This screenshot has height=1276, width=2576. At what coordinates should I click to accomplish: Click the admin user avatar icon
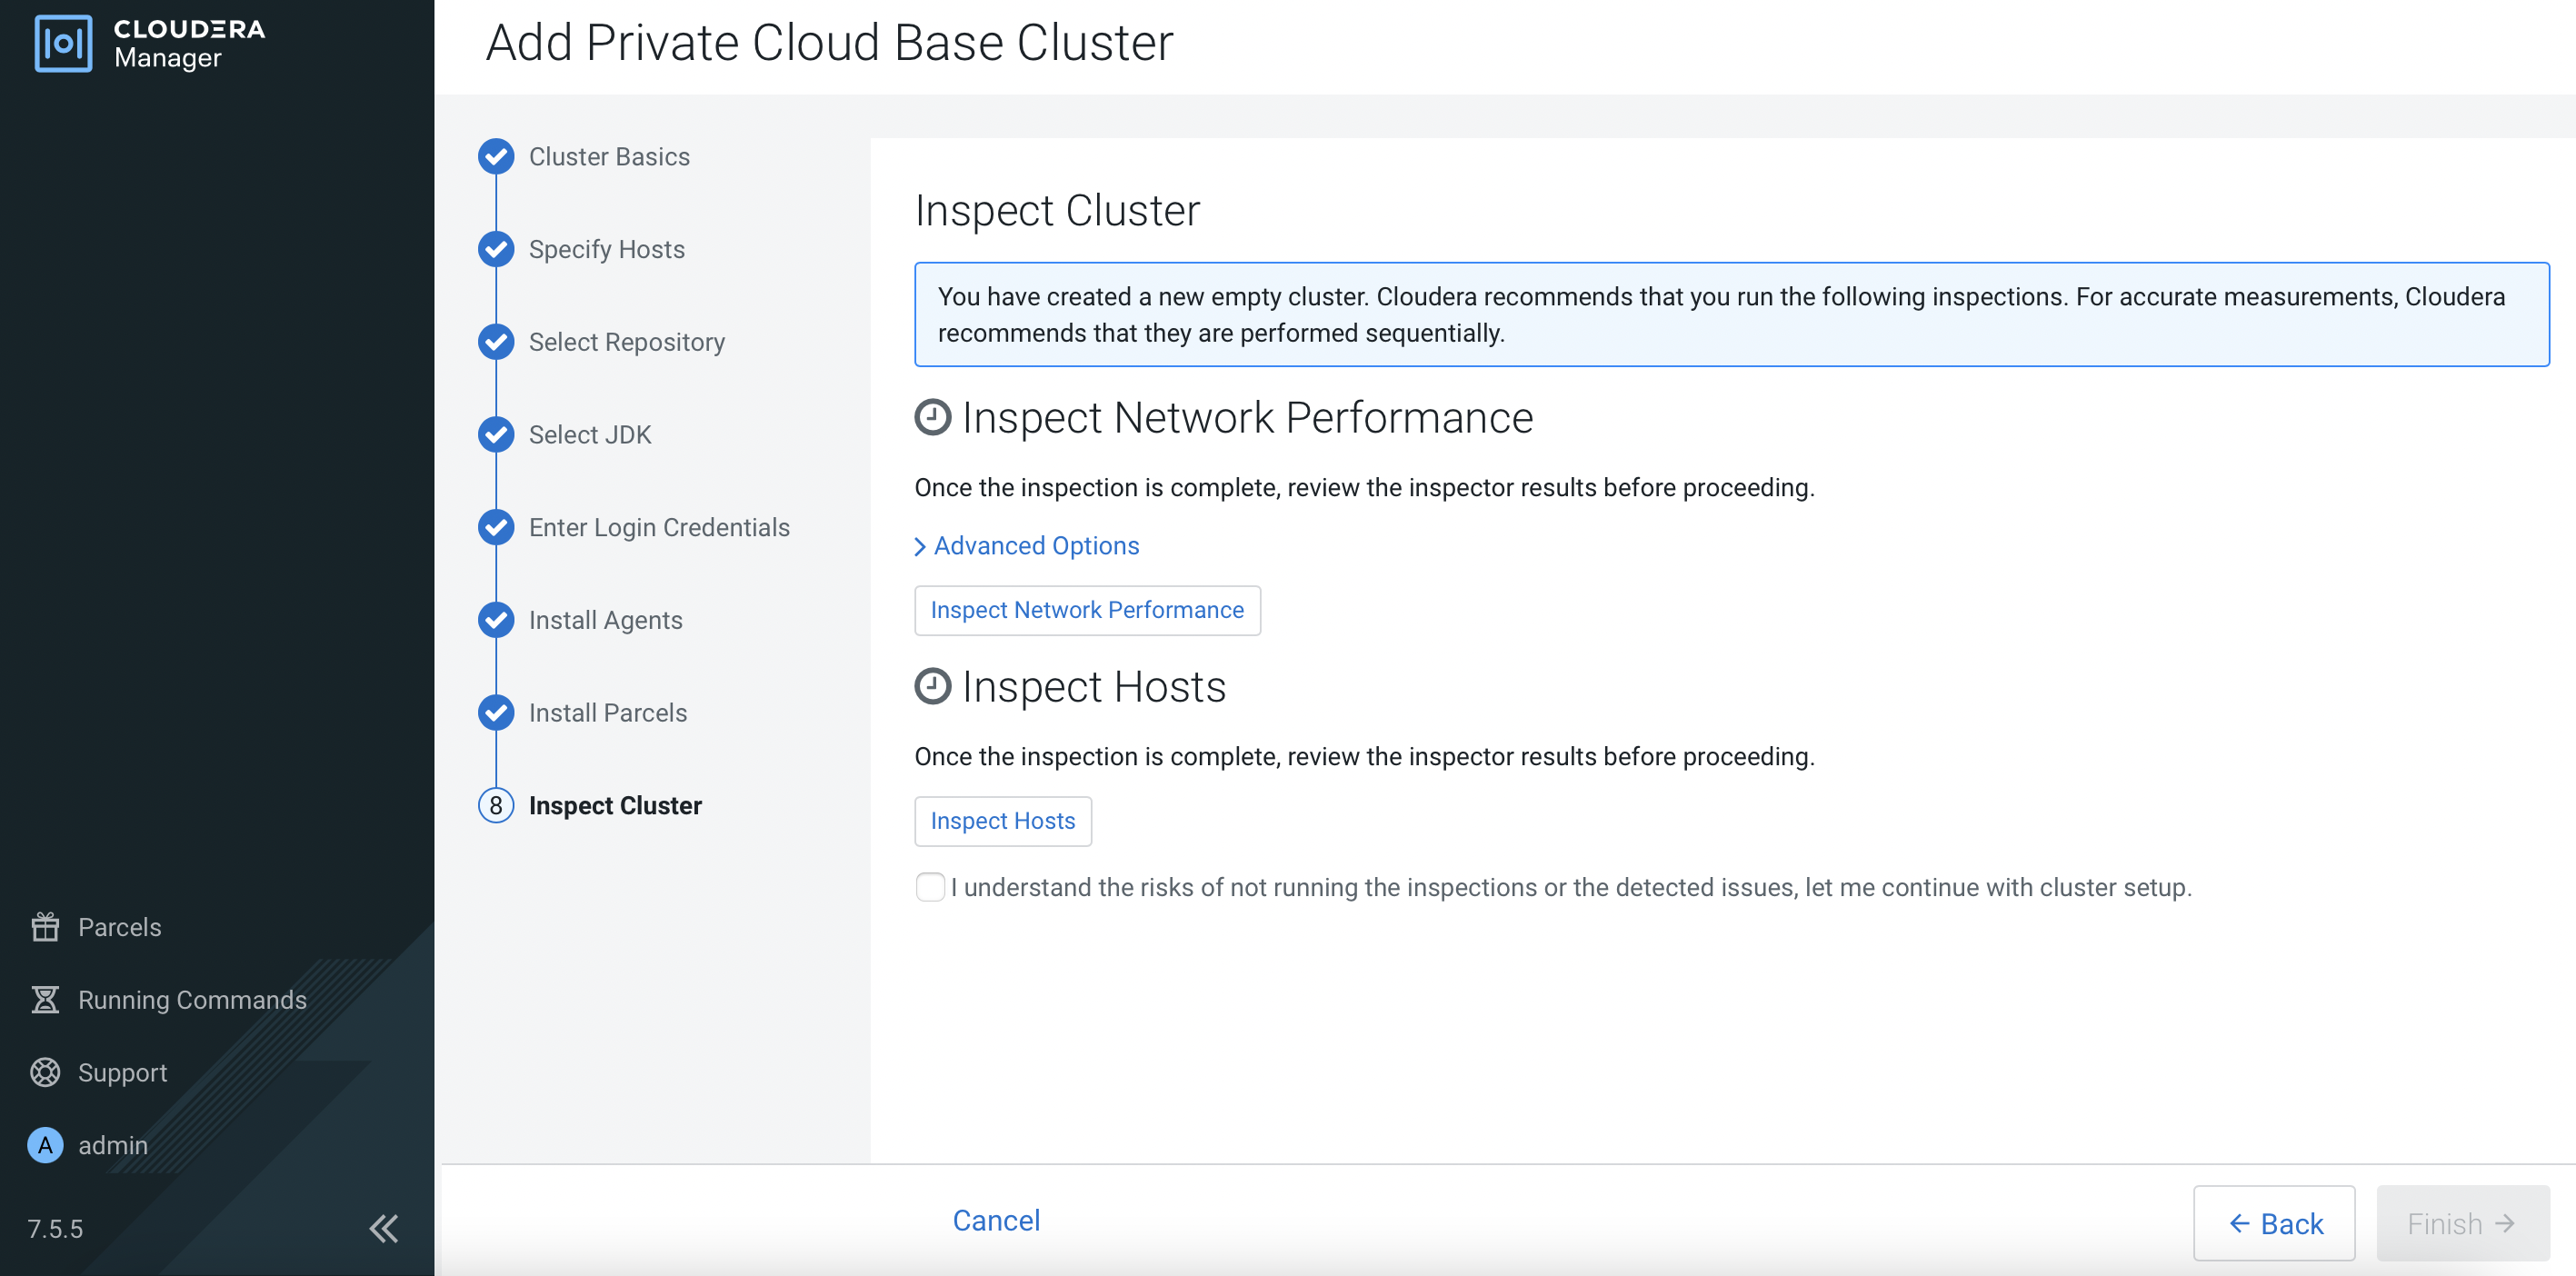pyautogui.click(x=45, y=1145)
